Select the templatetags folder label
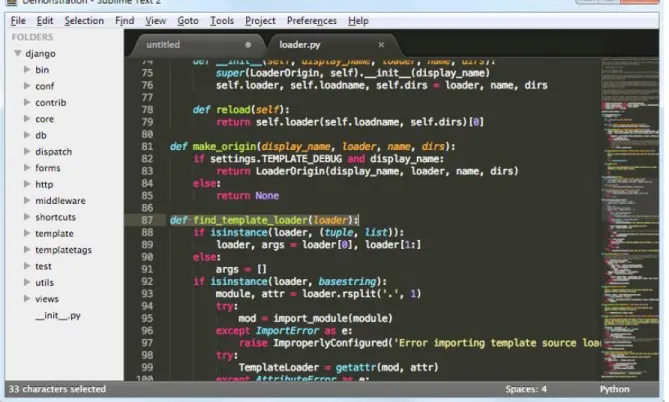Screen dimensions: 669x402 click(x=63, y=250)
